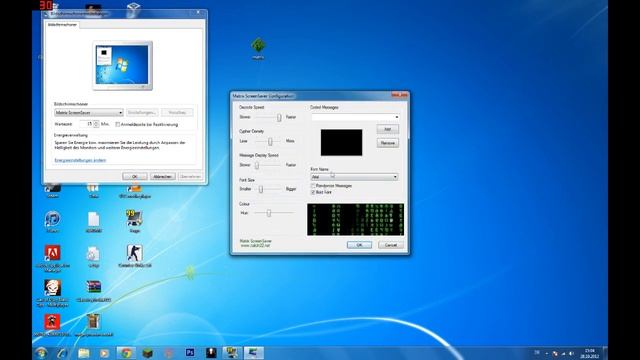Open the Bildschirmschoner screensaver dropdown
This screenshot has width=640, height=360.
click(89, 112)
